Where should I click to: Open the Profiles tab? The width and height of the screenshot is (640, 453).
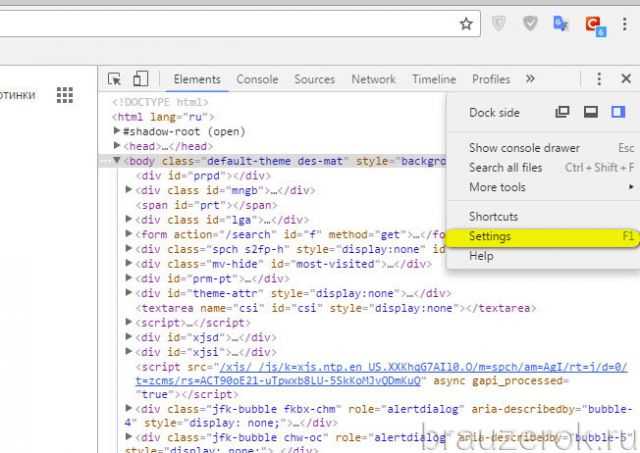491,79
